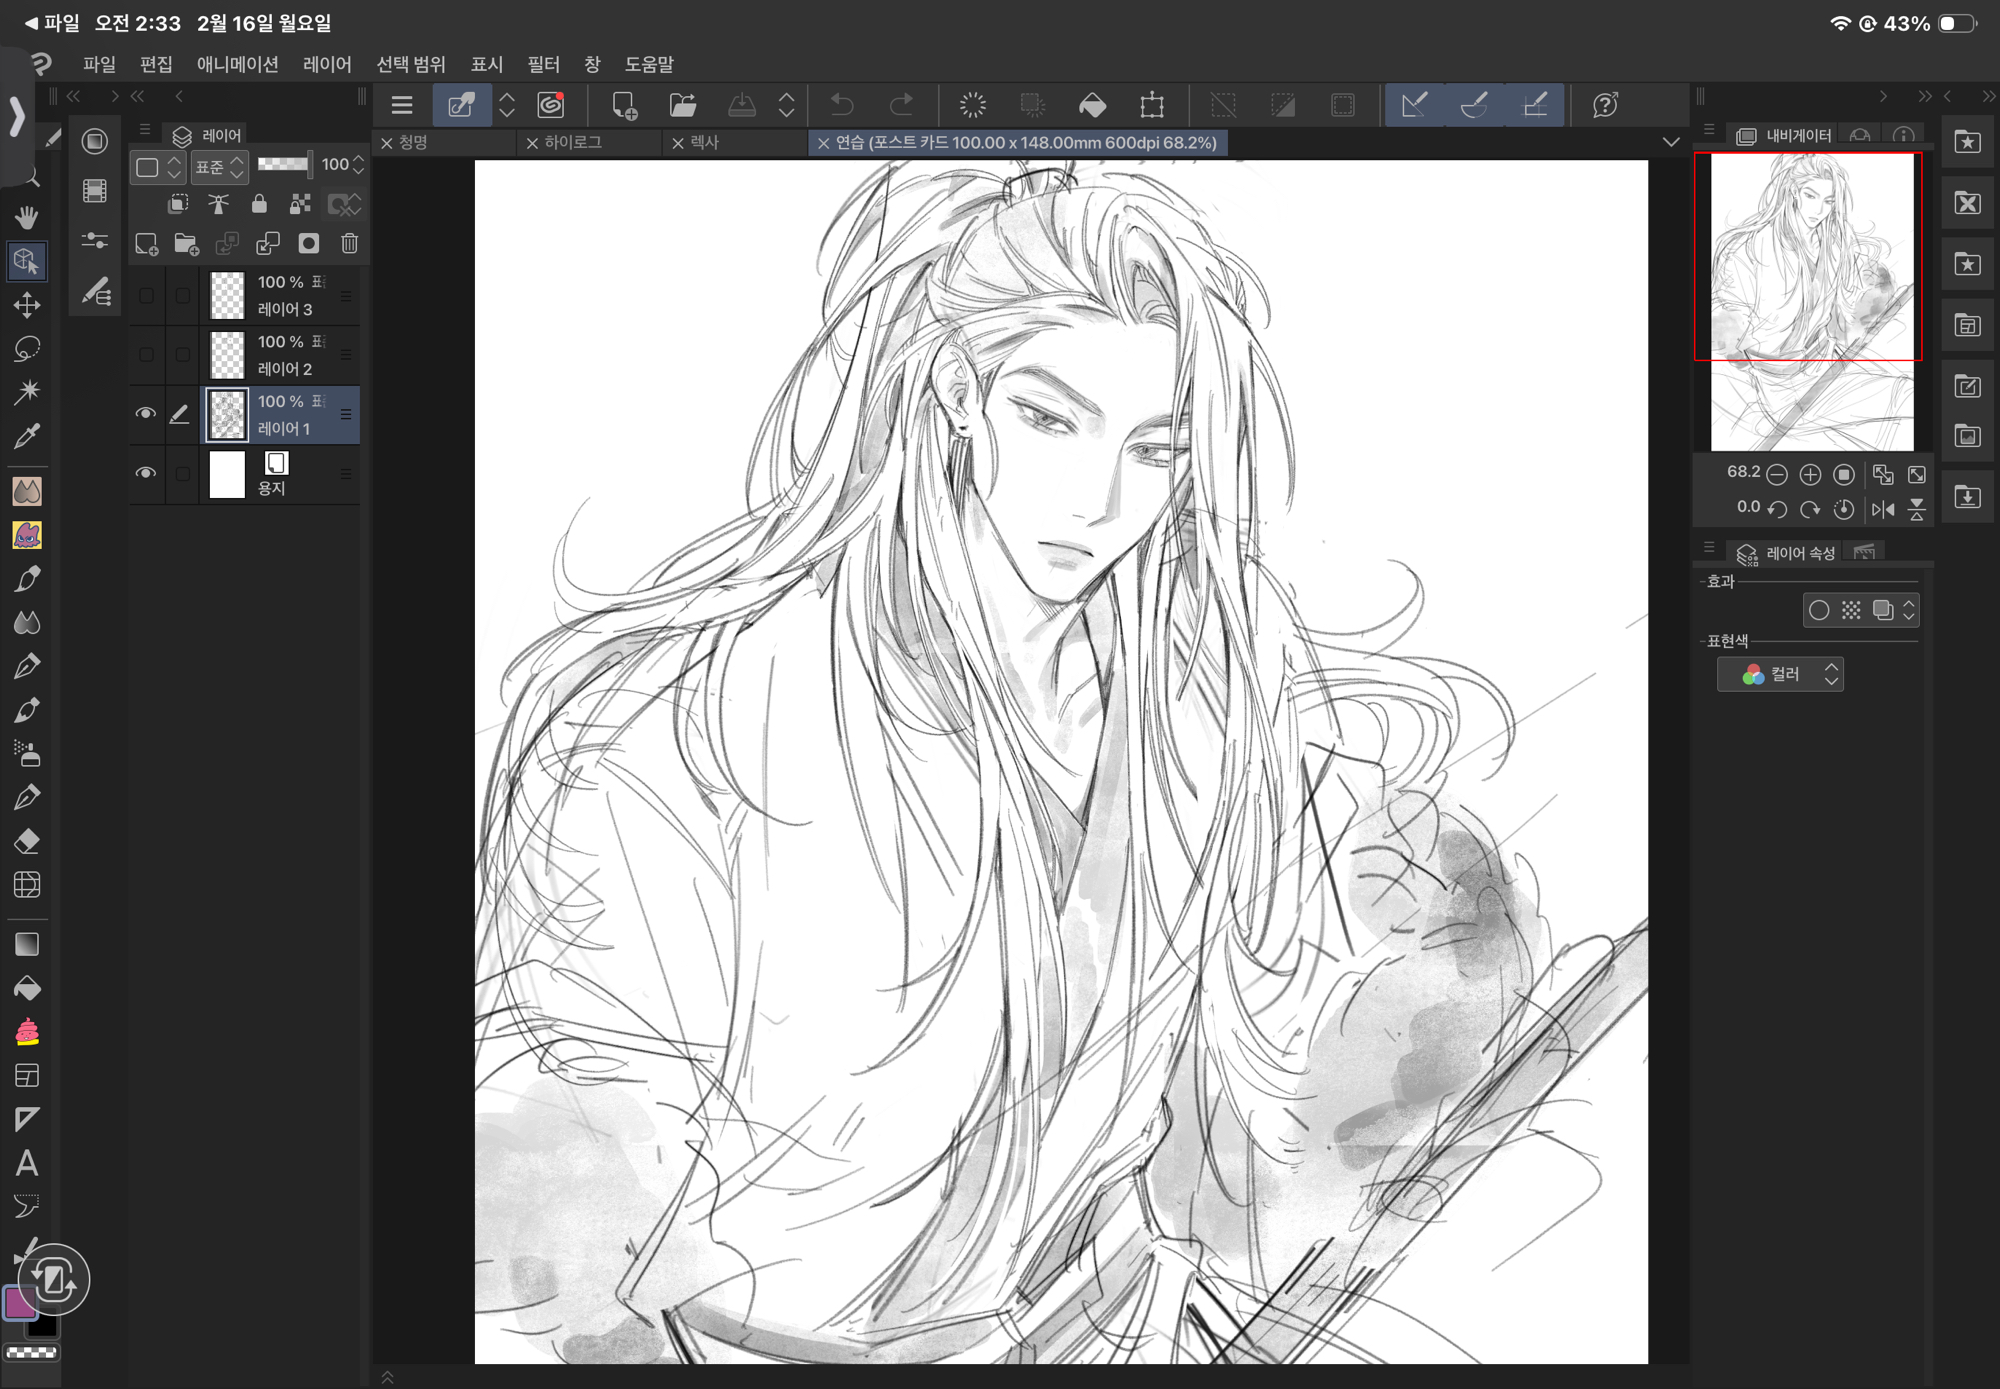Click the Fill bucket toolbar icon

pyautogui.click(x=1092, y=105)
